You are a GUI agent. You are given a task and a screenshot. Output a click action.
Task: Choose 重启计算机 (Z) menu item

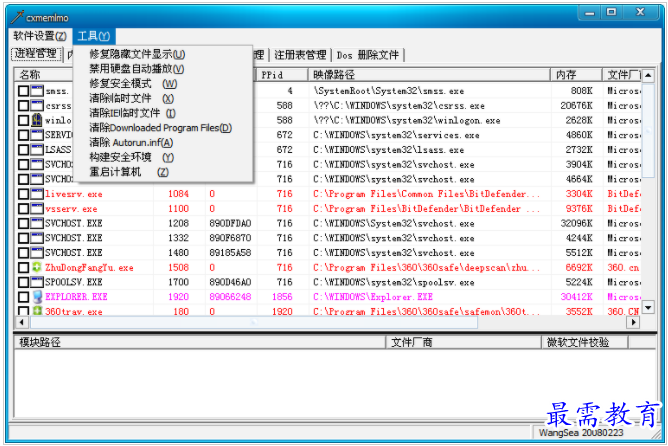pyautogui.click(x=129, y=172)
